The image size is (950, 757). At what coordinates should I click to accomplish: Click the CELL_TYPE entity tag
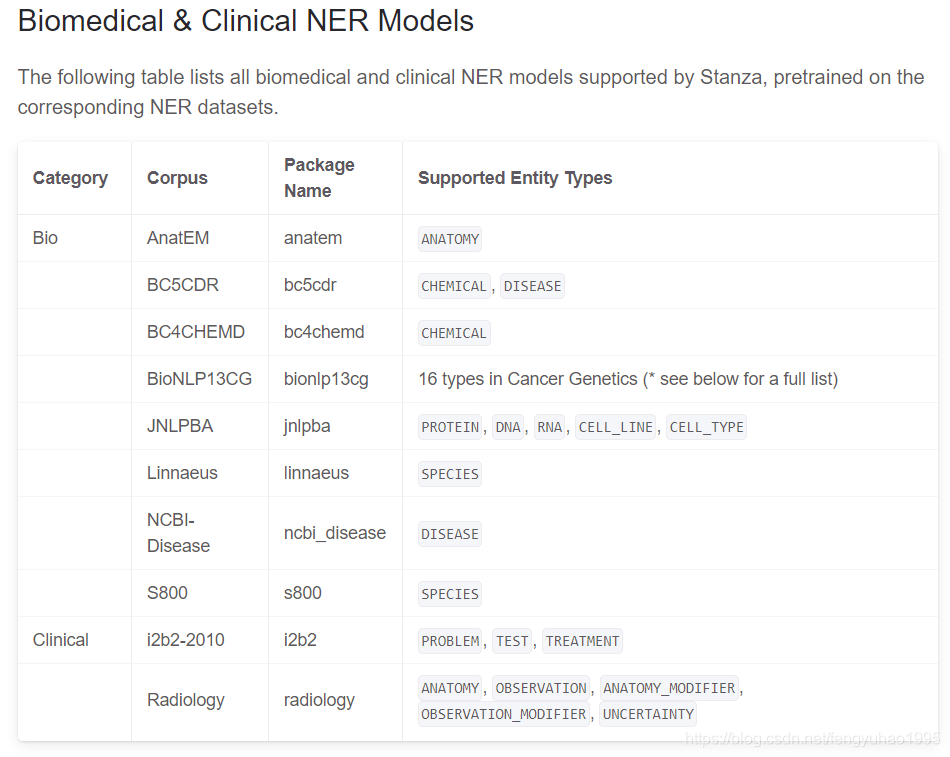click(706, 427)
